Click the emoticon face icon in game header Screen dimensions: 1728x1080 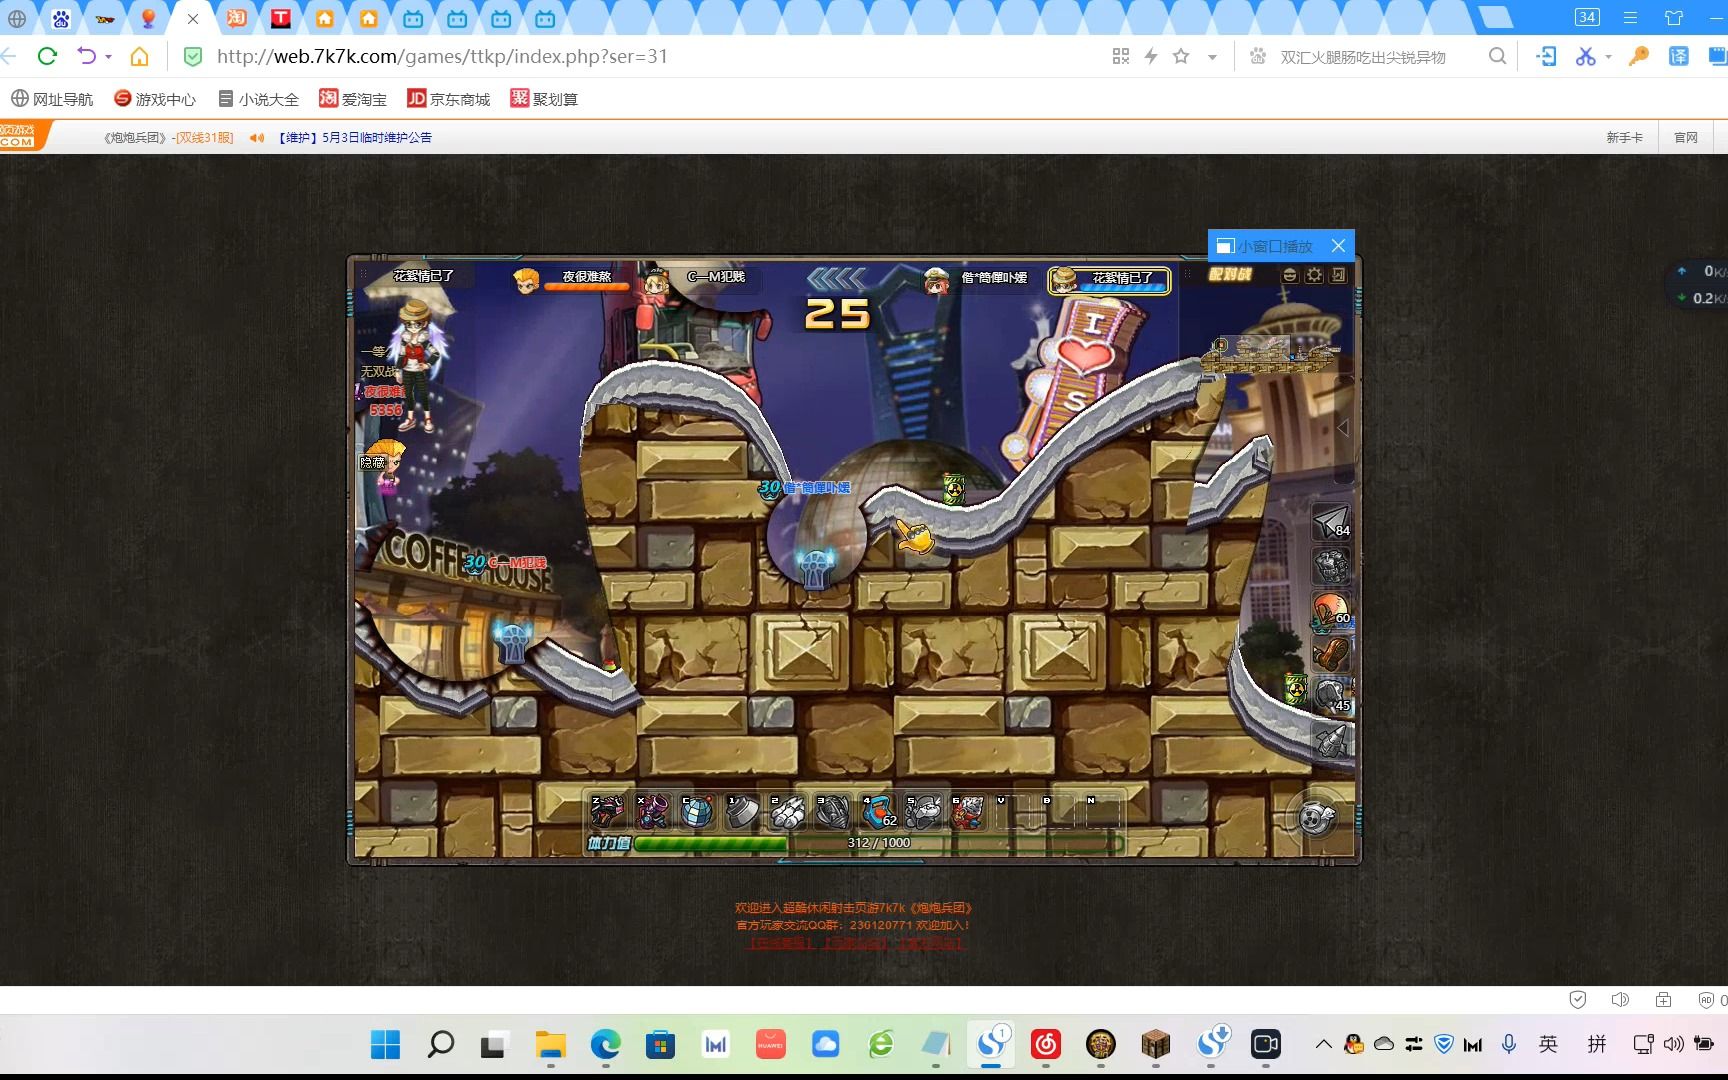pyautogui.click(x=1290, y=275)
